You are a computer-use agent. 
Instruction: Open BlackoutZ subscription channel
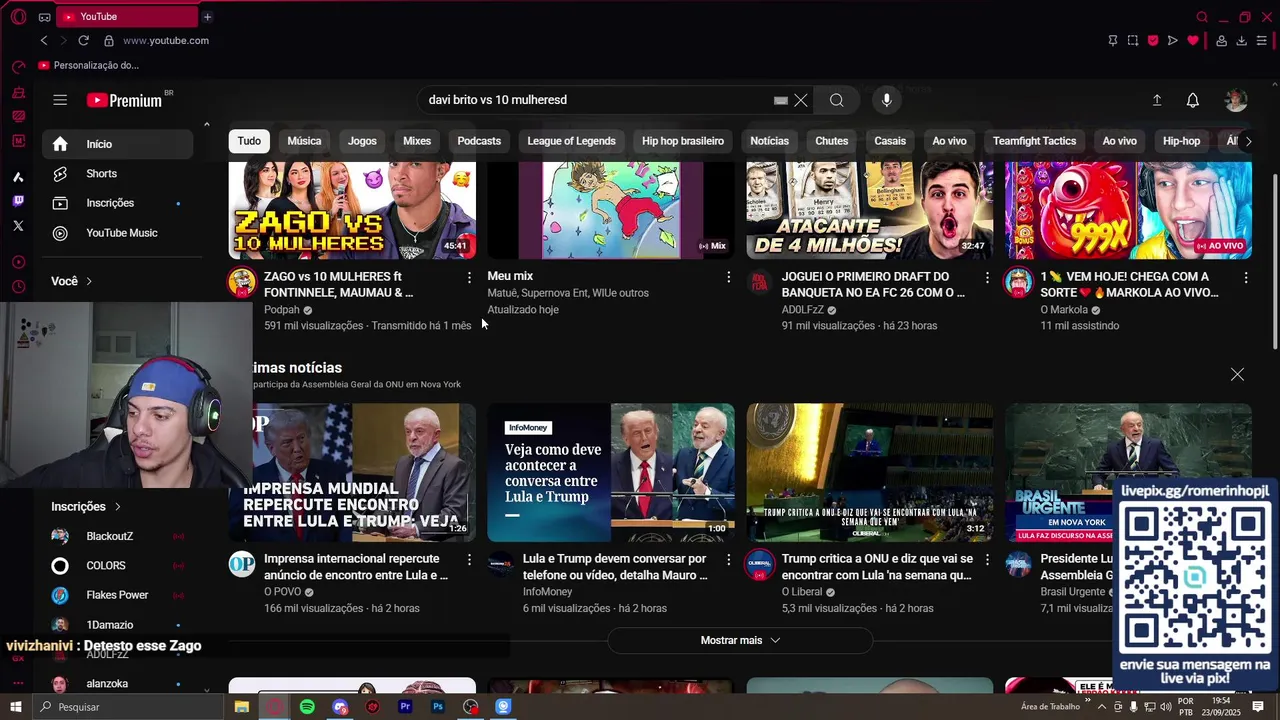pyautogui.click(x=118, y=536)
